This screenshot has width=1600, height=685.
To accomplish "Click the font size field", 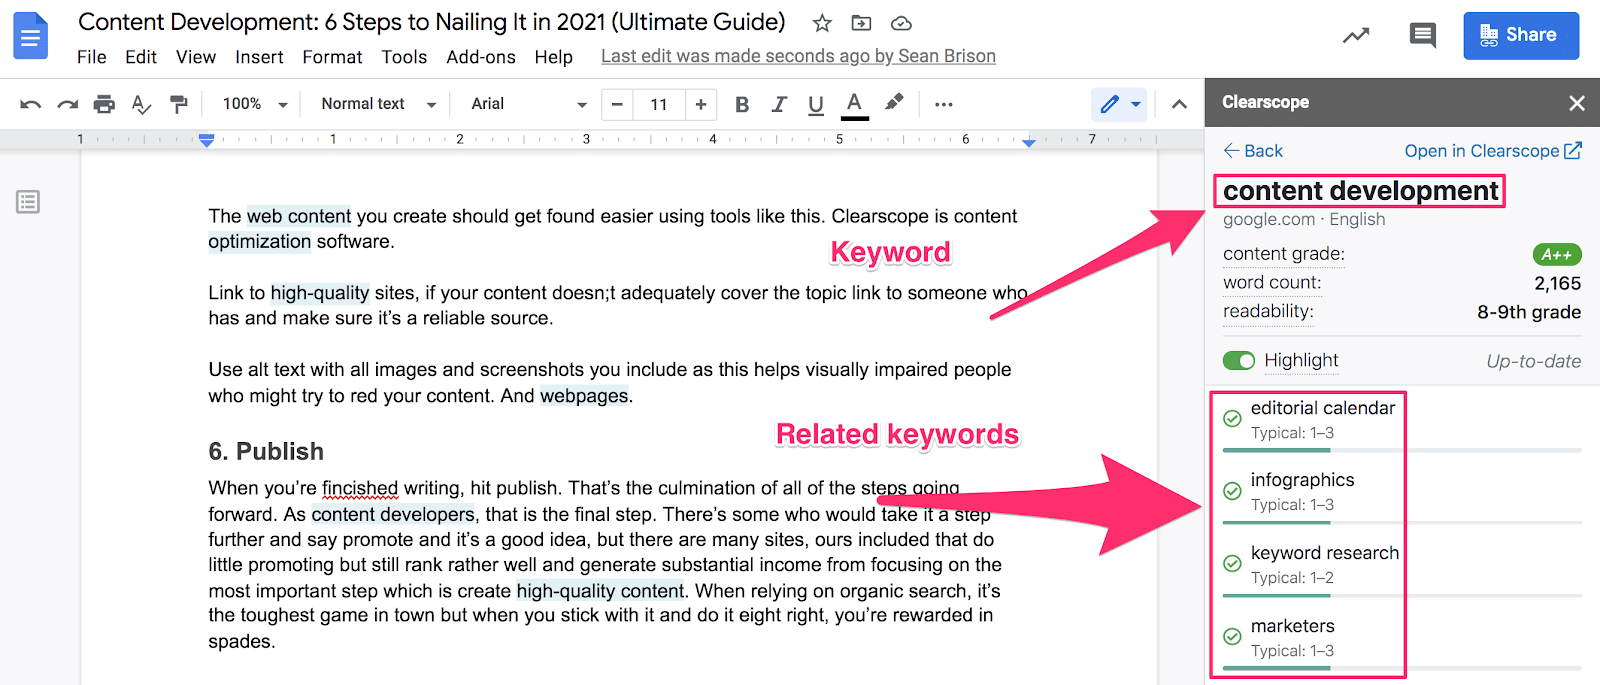I will [x=659, y=104].
